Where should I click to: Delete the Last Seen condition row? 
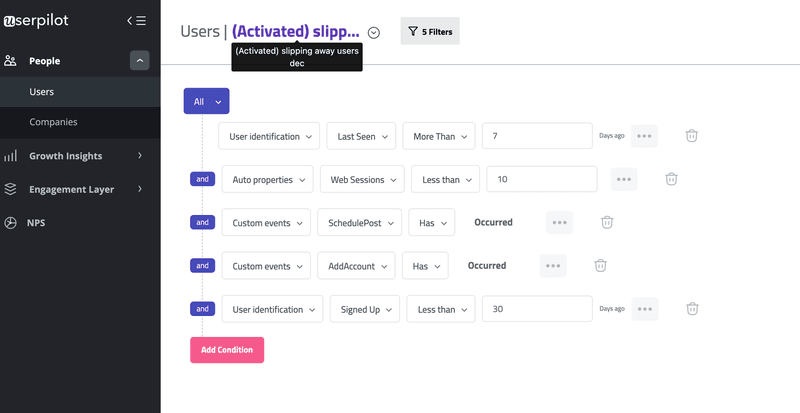pyautogui.click(x=691, y=135)
